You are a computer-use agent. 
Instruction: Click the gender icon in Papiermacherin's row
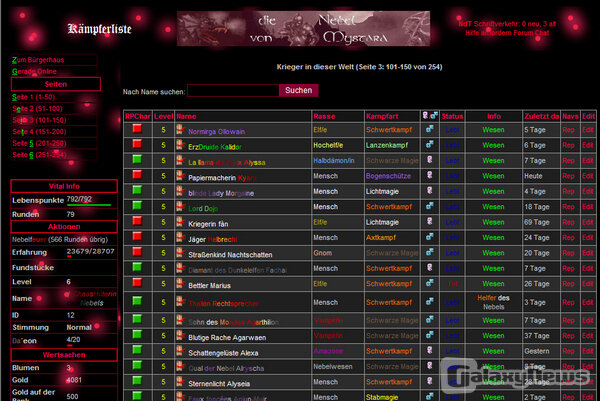click(429, 176)
